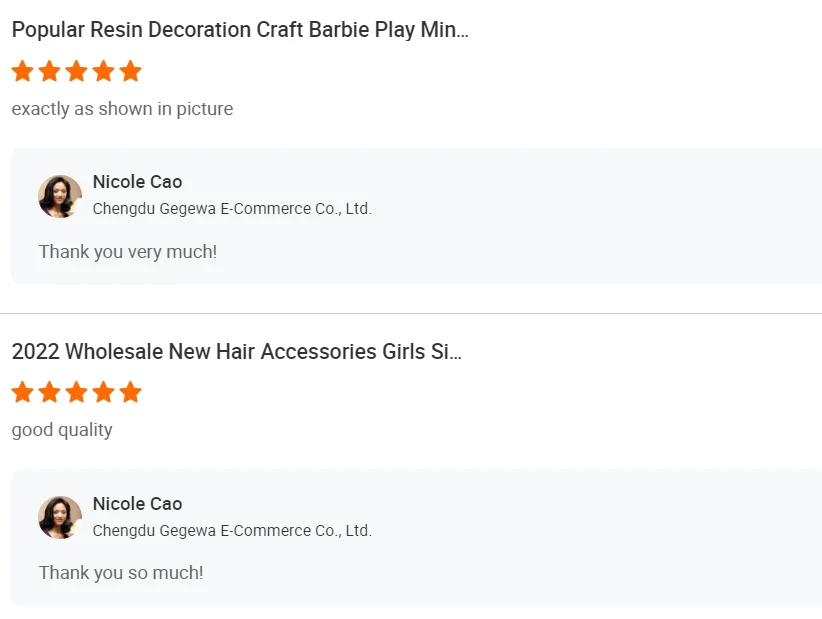Open the Nicole Cao name in the Hair Accessories reply
822x619 pixels.
coord(137,504)
